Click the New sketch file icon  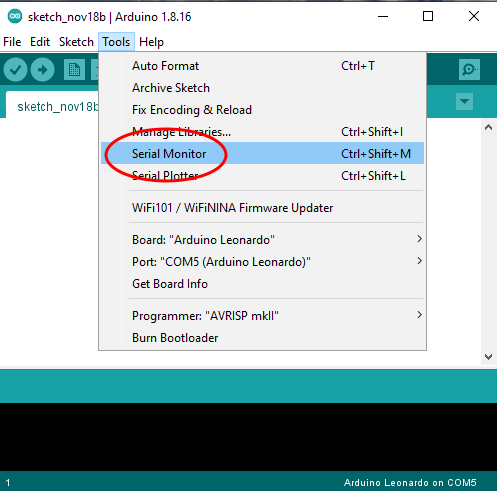pyautogui.click(x=74, y=70)
